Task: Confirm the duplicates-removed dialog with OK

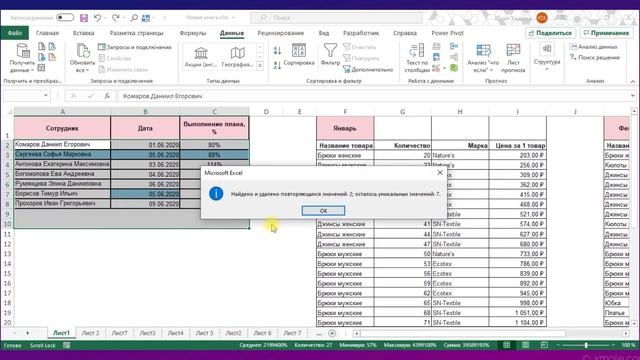Action: click(x=323, y=211)
